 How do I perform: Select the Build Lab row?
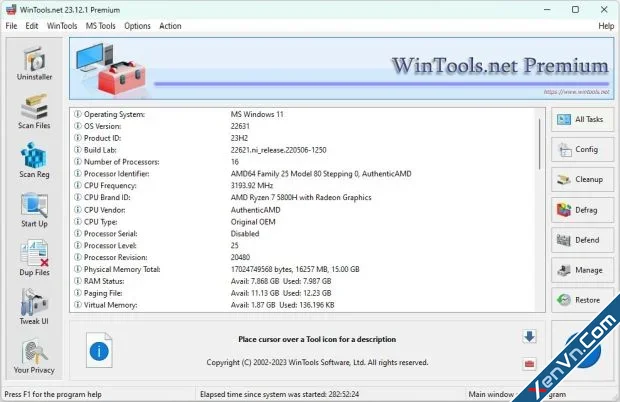[x=304, y=150]
